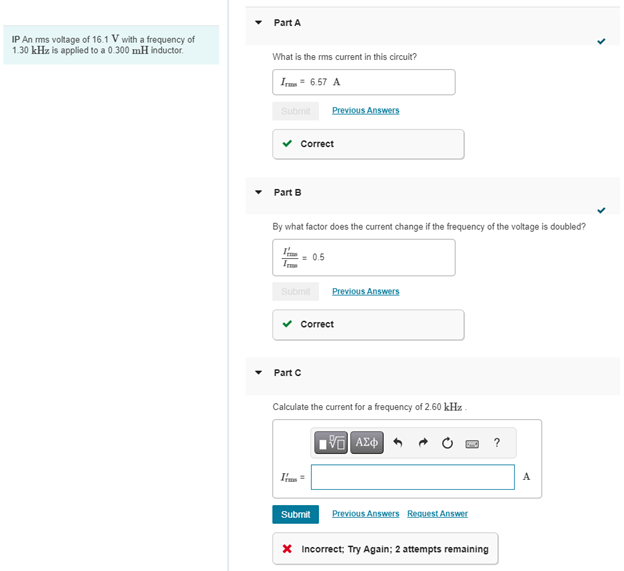Click the Correct feedback box in Part B
624x571 pixels.
pyautogui.click(x=368, y=325)
